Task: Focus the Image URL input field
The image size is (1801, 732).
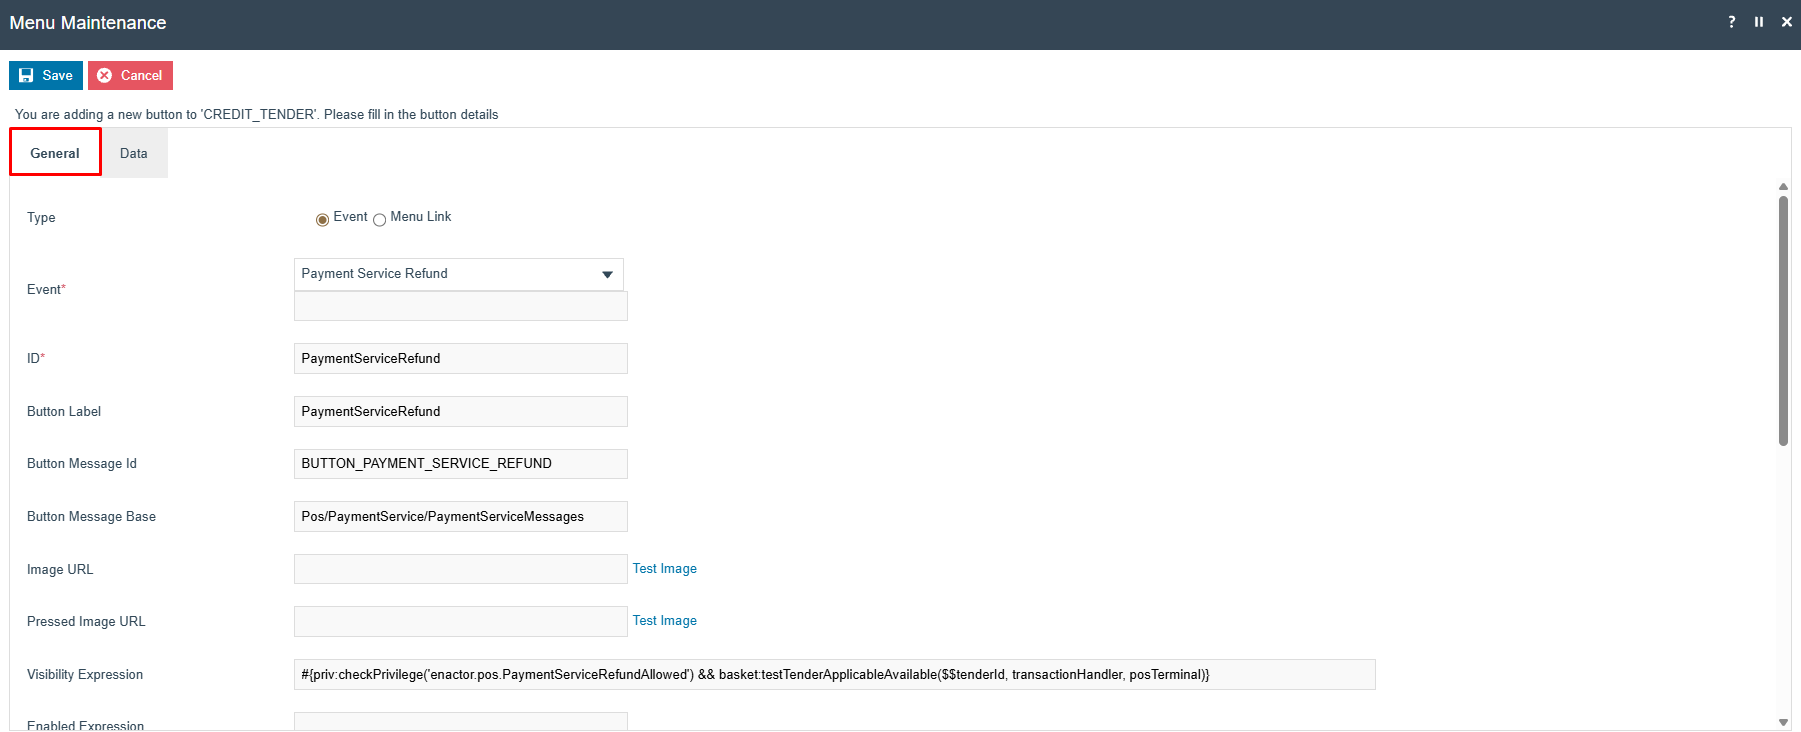Action: pyautogui.click(x=461, y=569)
